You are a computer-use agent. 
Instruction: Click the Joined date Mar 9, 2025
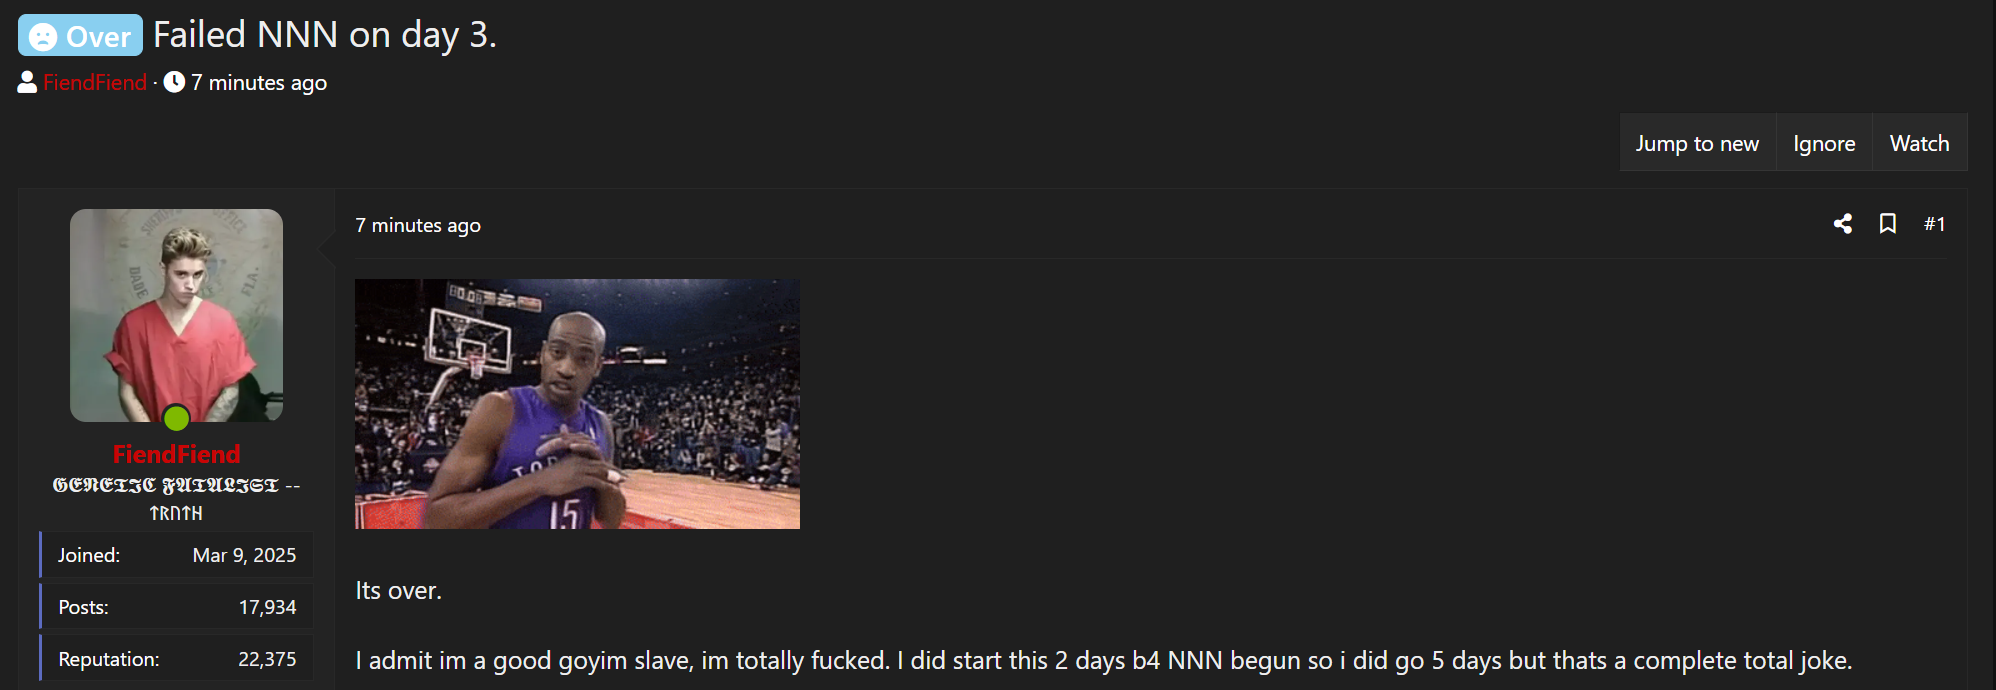pos(244,555)
